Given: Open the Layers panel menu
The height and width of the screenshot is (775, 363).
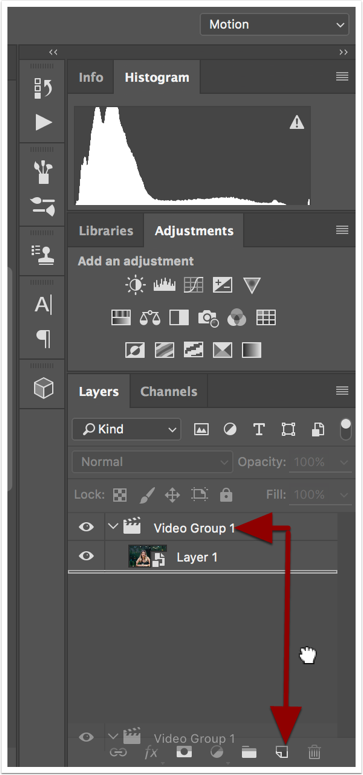Looking at the screenshot, I should pos(342,391).
